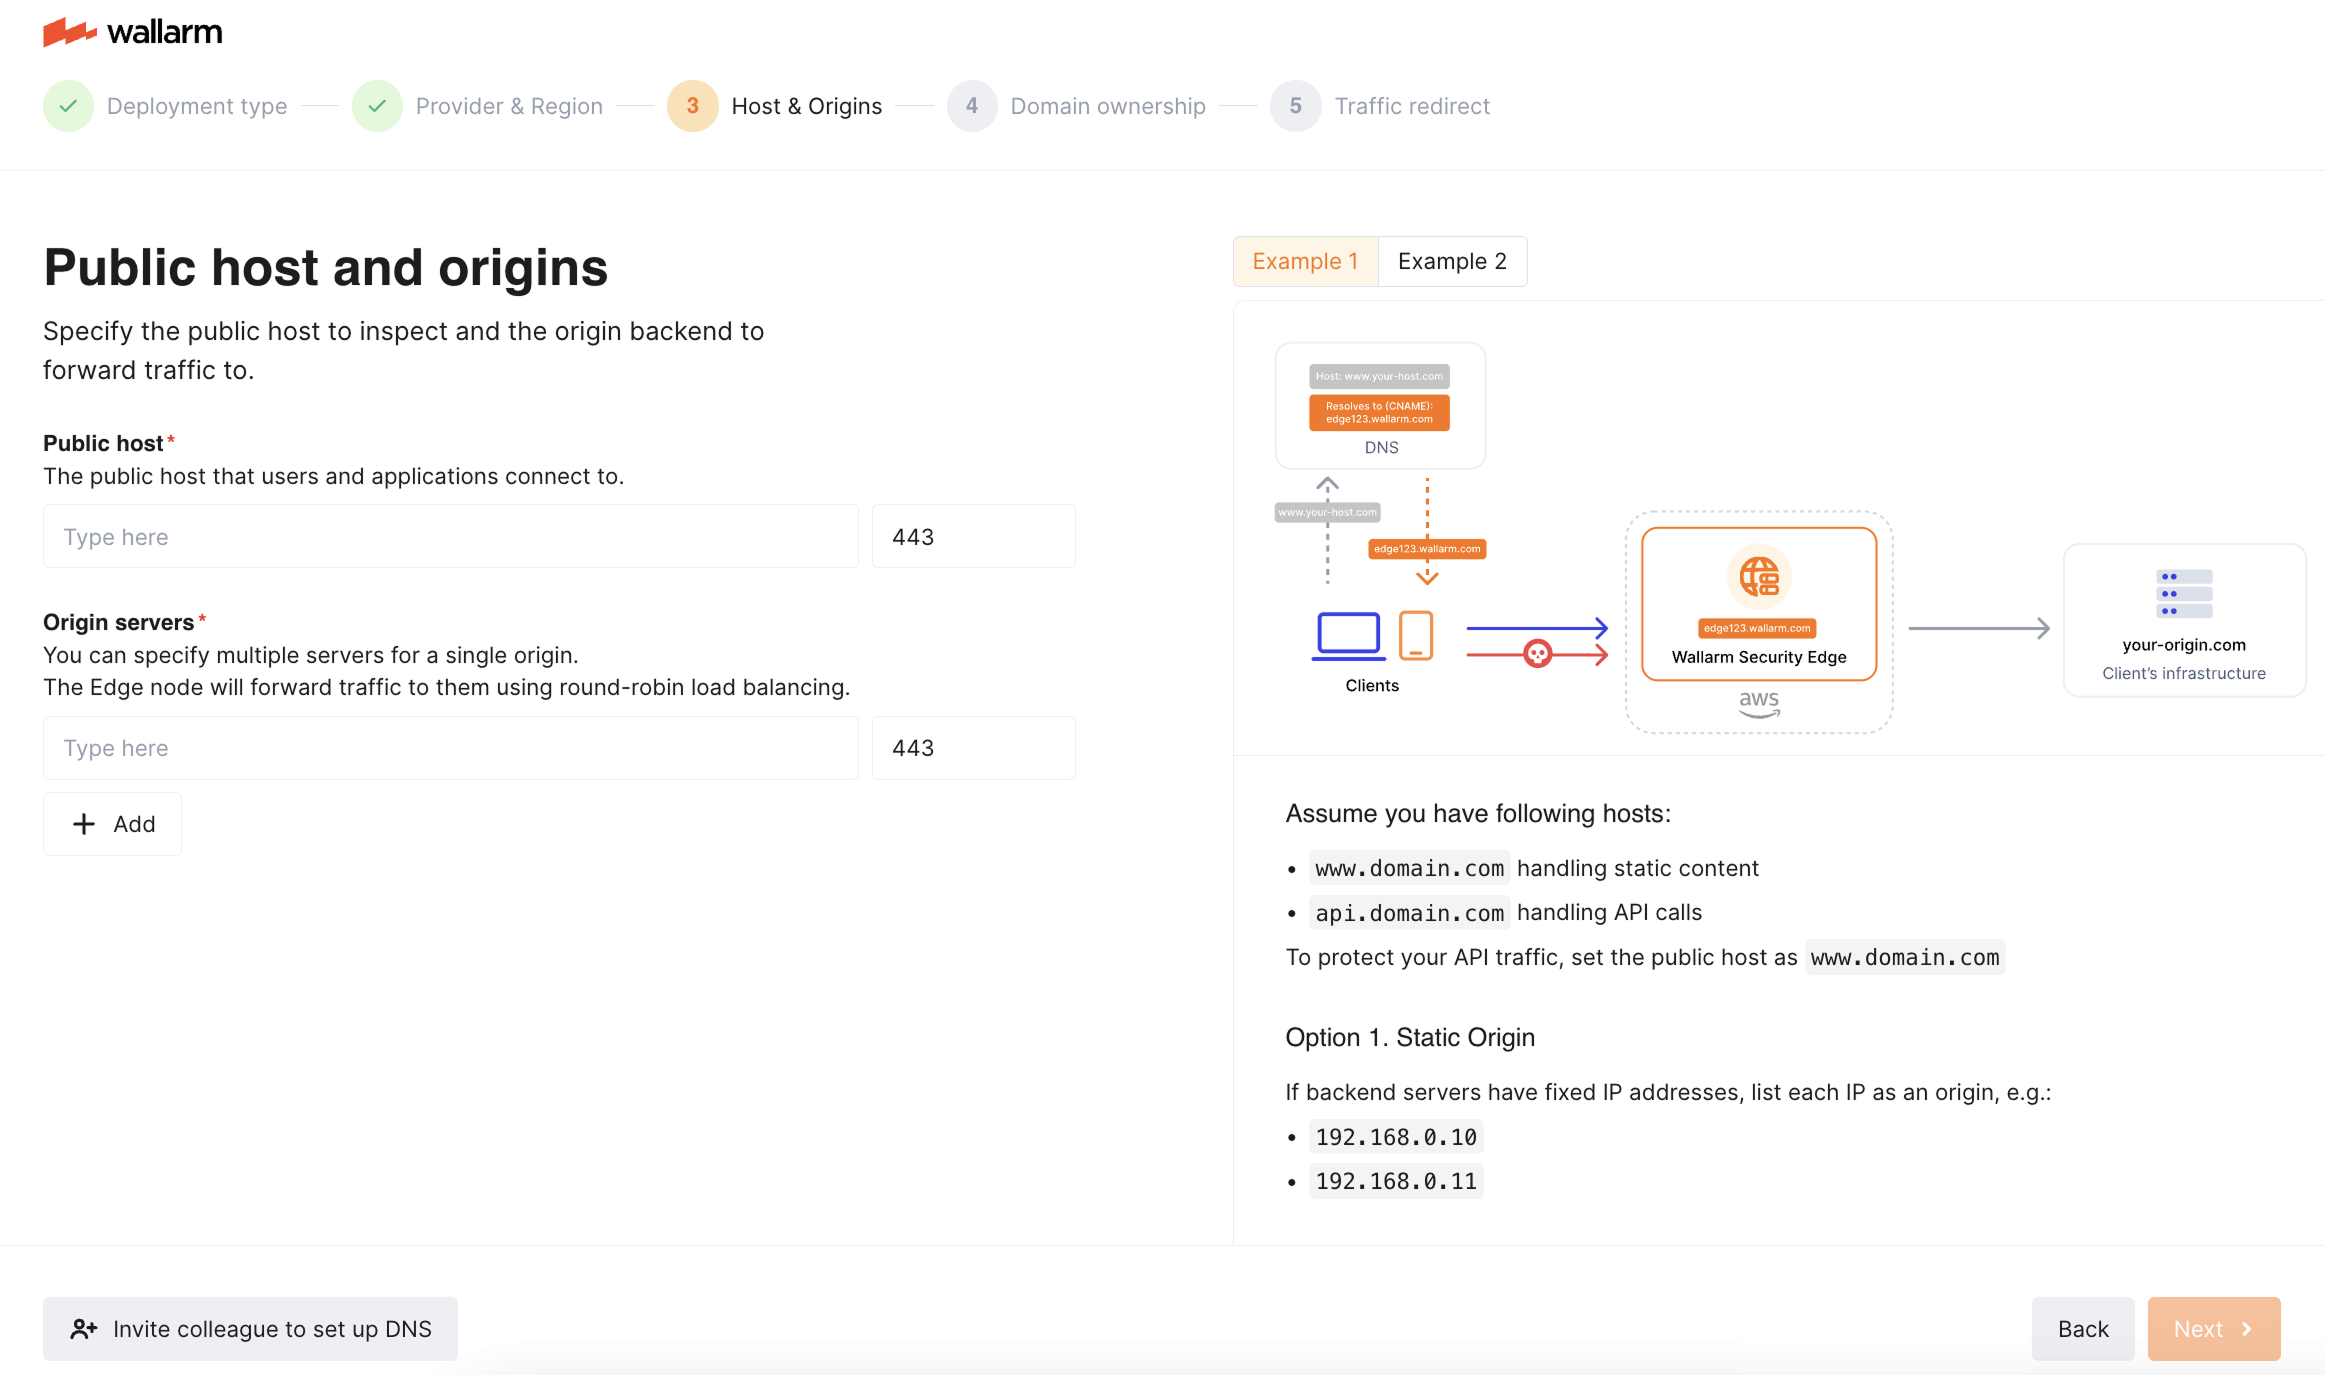The height and width of the screenshot is (1375, 2325).
Task: Click the invite colleague person icon
Action: 84,1329
